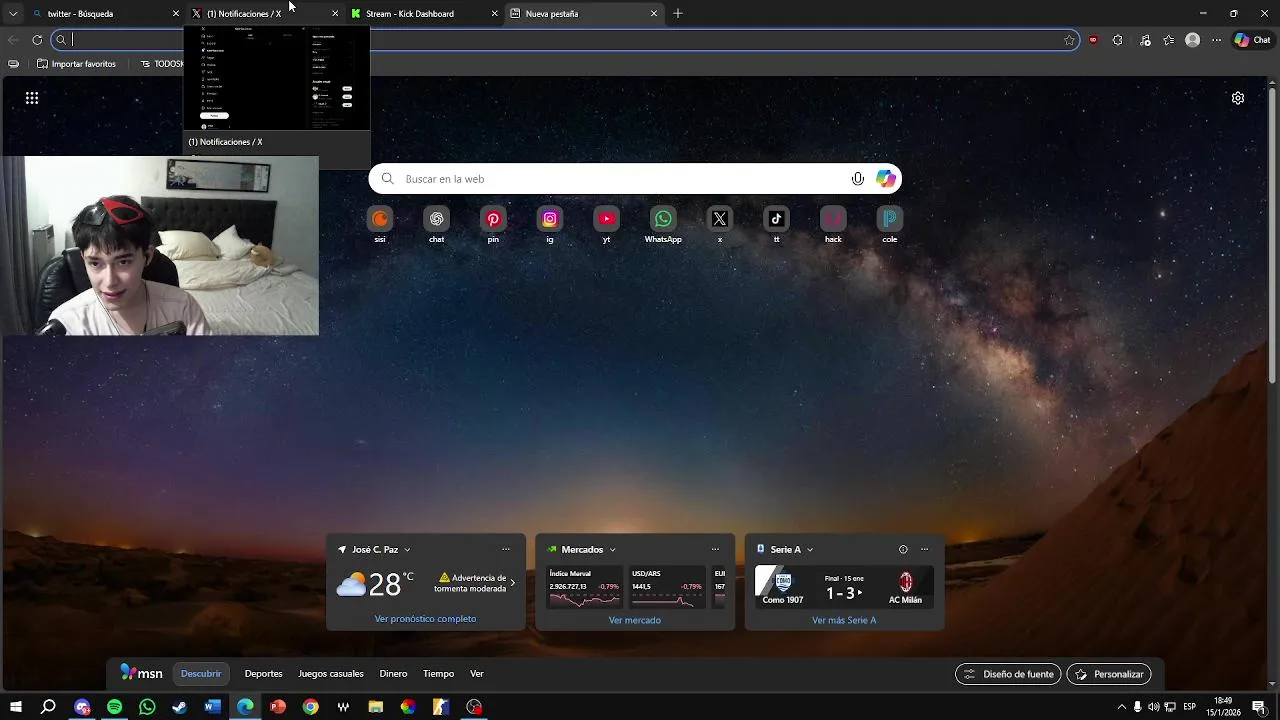The width and height of the screenshot is (1280, 720).
Task: Open the chat (ChatGPT) shortcut tile
Action: (x=437, y=219)
